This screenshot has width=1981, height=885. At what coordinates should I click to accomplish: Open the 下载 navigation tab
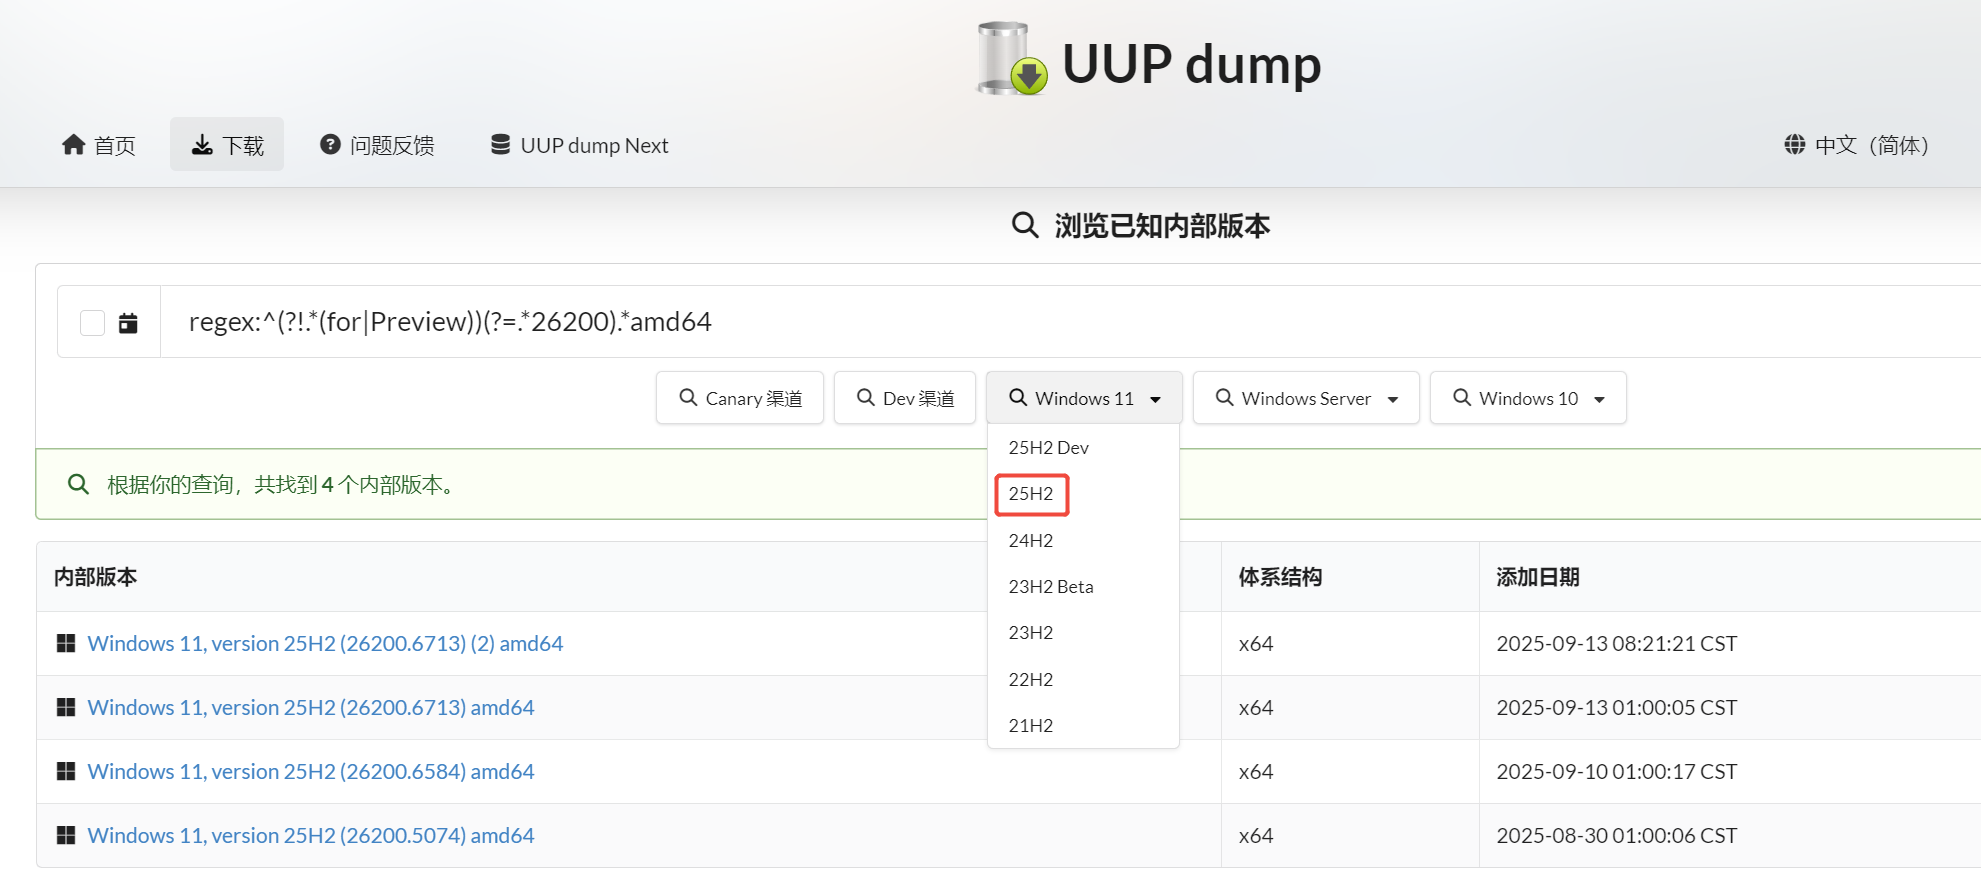click(227, 145)
